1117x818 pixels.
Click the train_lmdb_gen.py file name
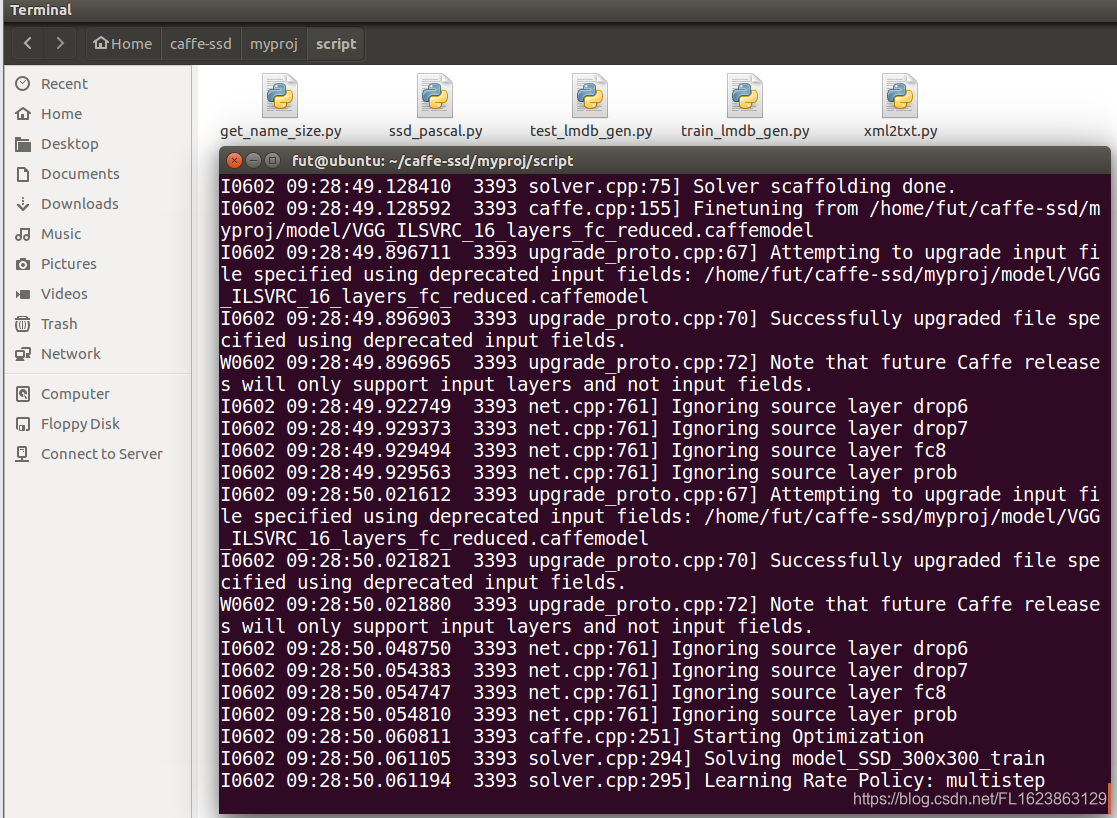(745, 131)
